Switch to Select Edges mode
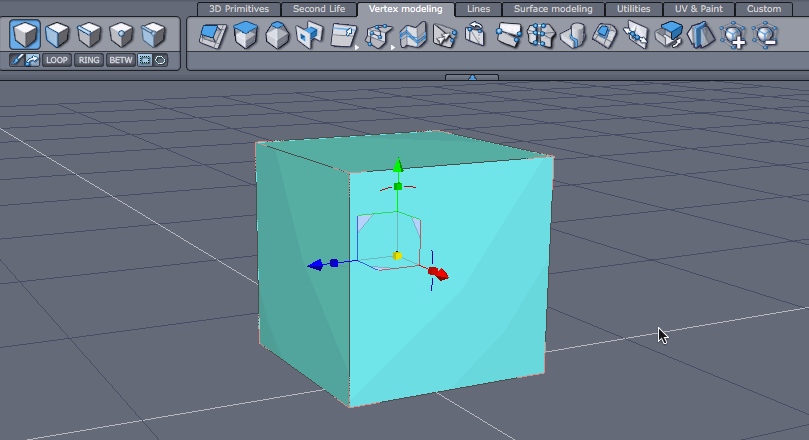This screenshot has width=809, height=440. coord(89,35)
